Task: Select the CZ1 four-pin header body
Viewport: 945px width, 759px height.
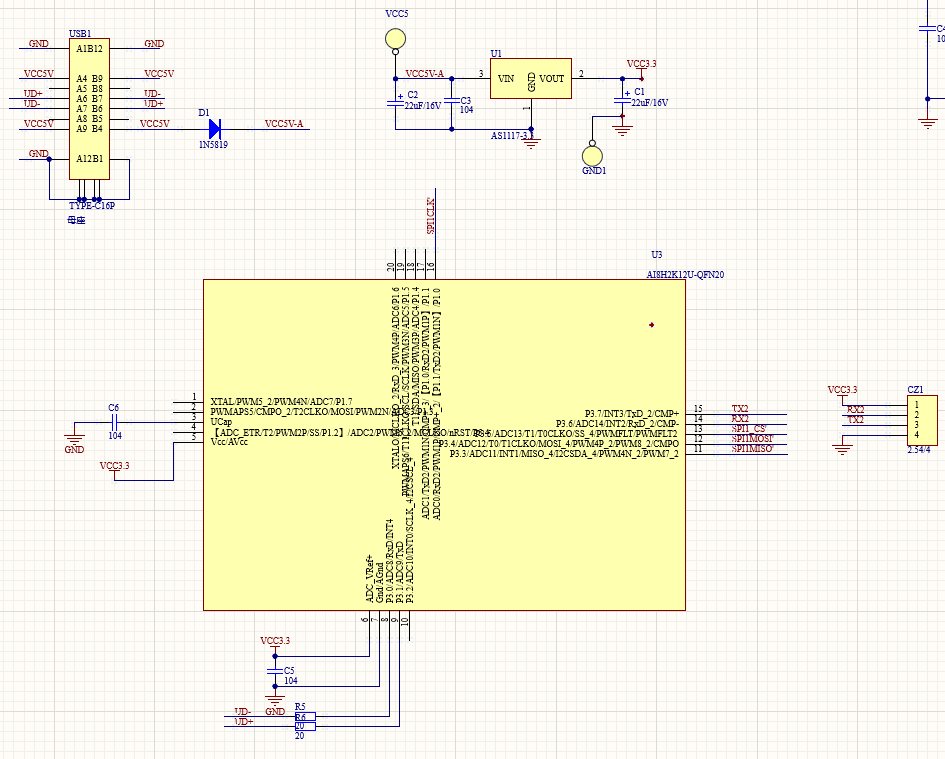Action: (x=922, y=421)
